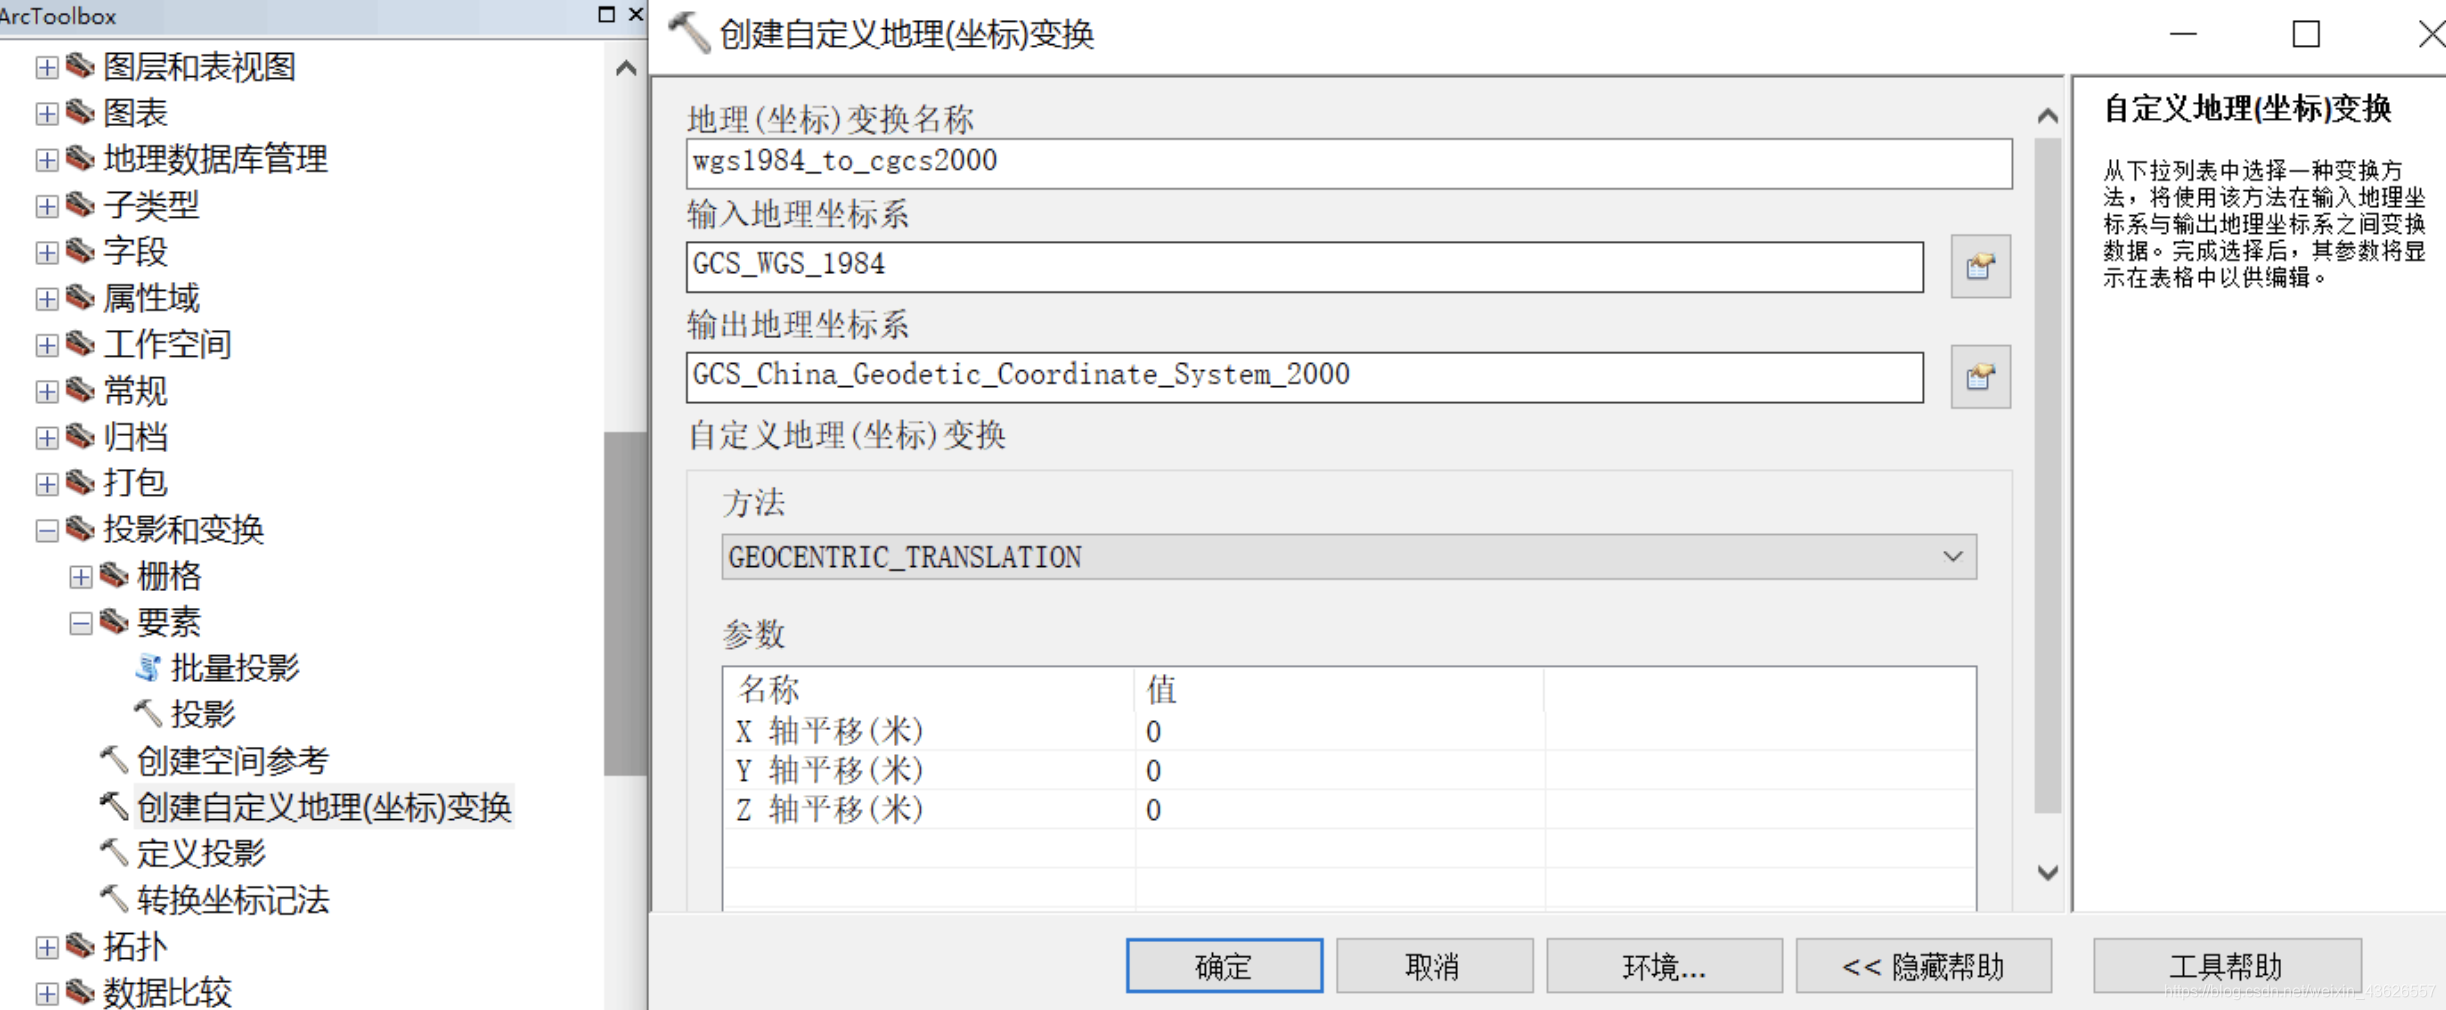Click the 子类型 toolset icon

tap(80, 205)
